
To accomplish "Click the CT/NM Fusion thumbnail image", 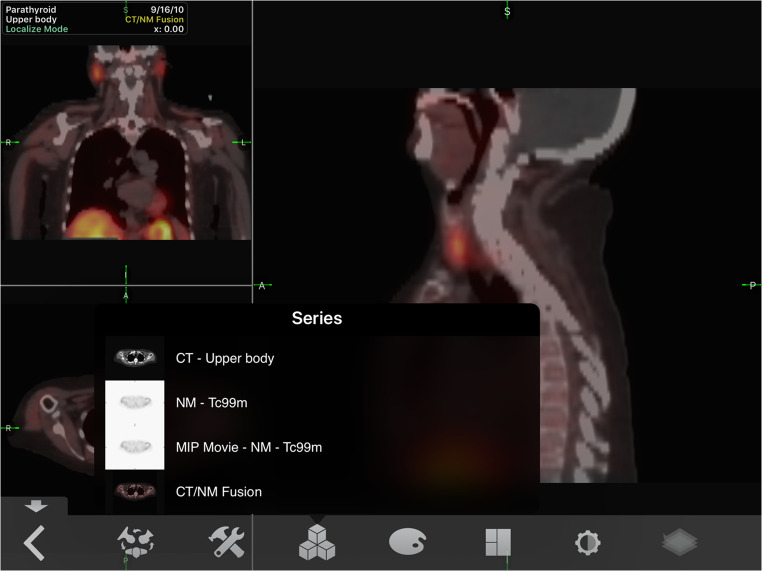I will pos(134,492).
